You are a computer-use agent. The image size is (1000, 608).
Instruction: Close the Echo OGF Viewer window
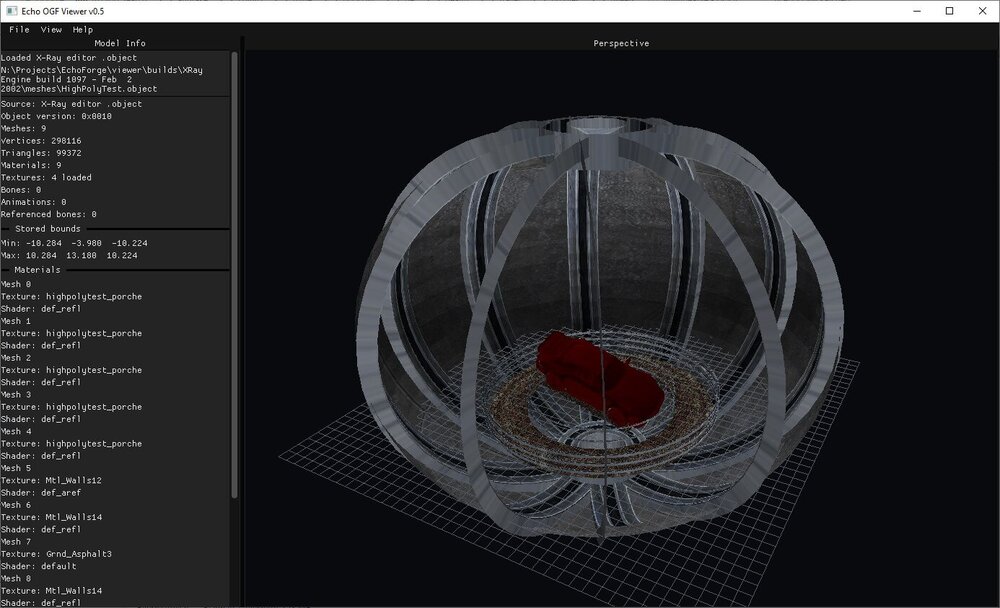click(x=982, y=11)
